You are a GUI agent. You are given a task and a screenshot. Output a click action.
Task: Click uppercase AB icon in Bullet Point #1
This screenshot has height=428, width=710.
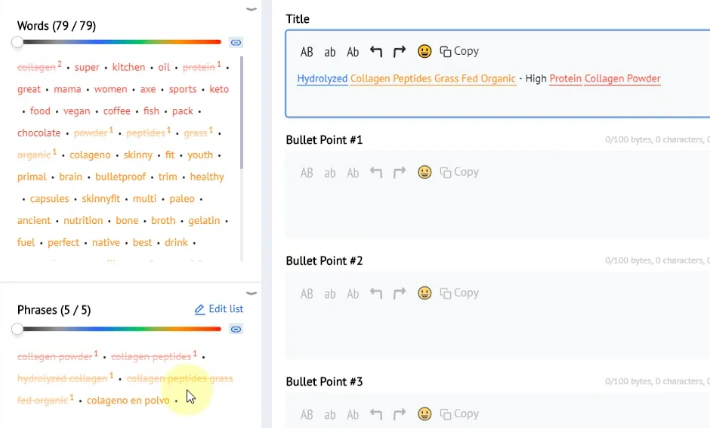pyautogui.click(x=307, y=173)
